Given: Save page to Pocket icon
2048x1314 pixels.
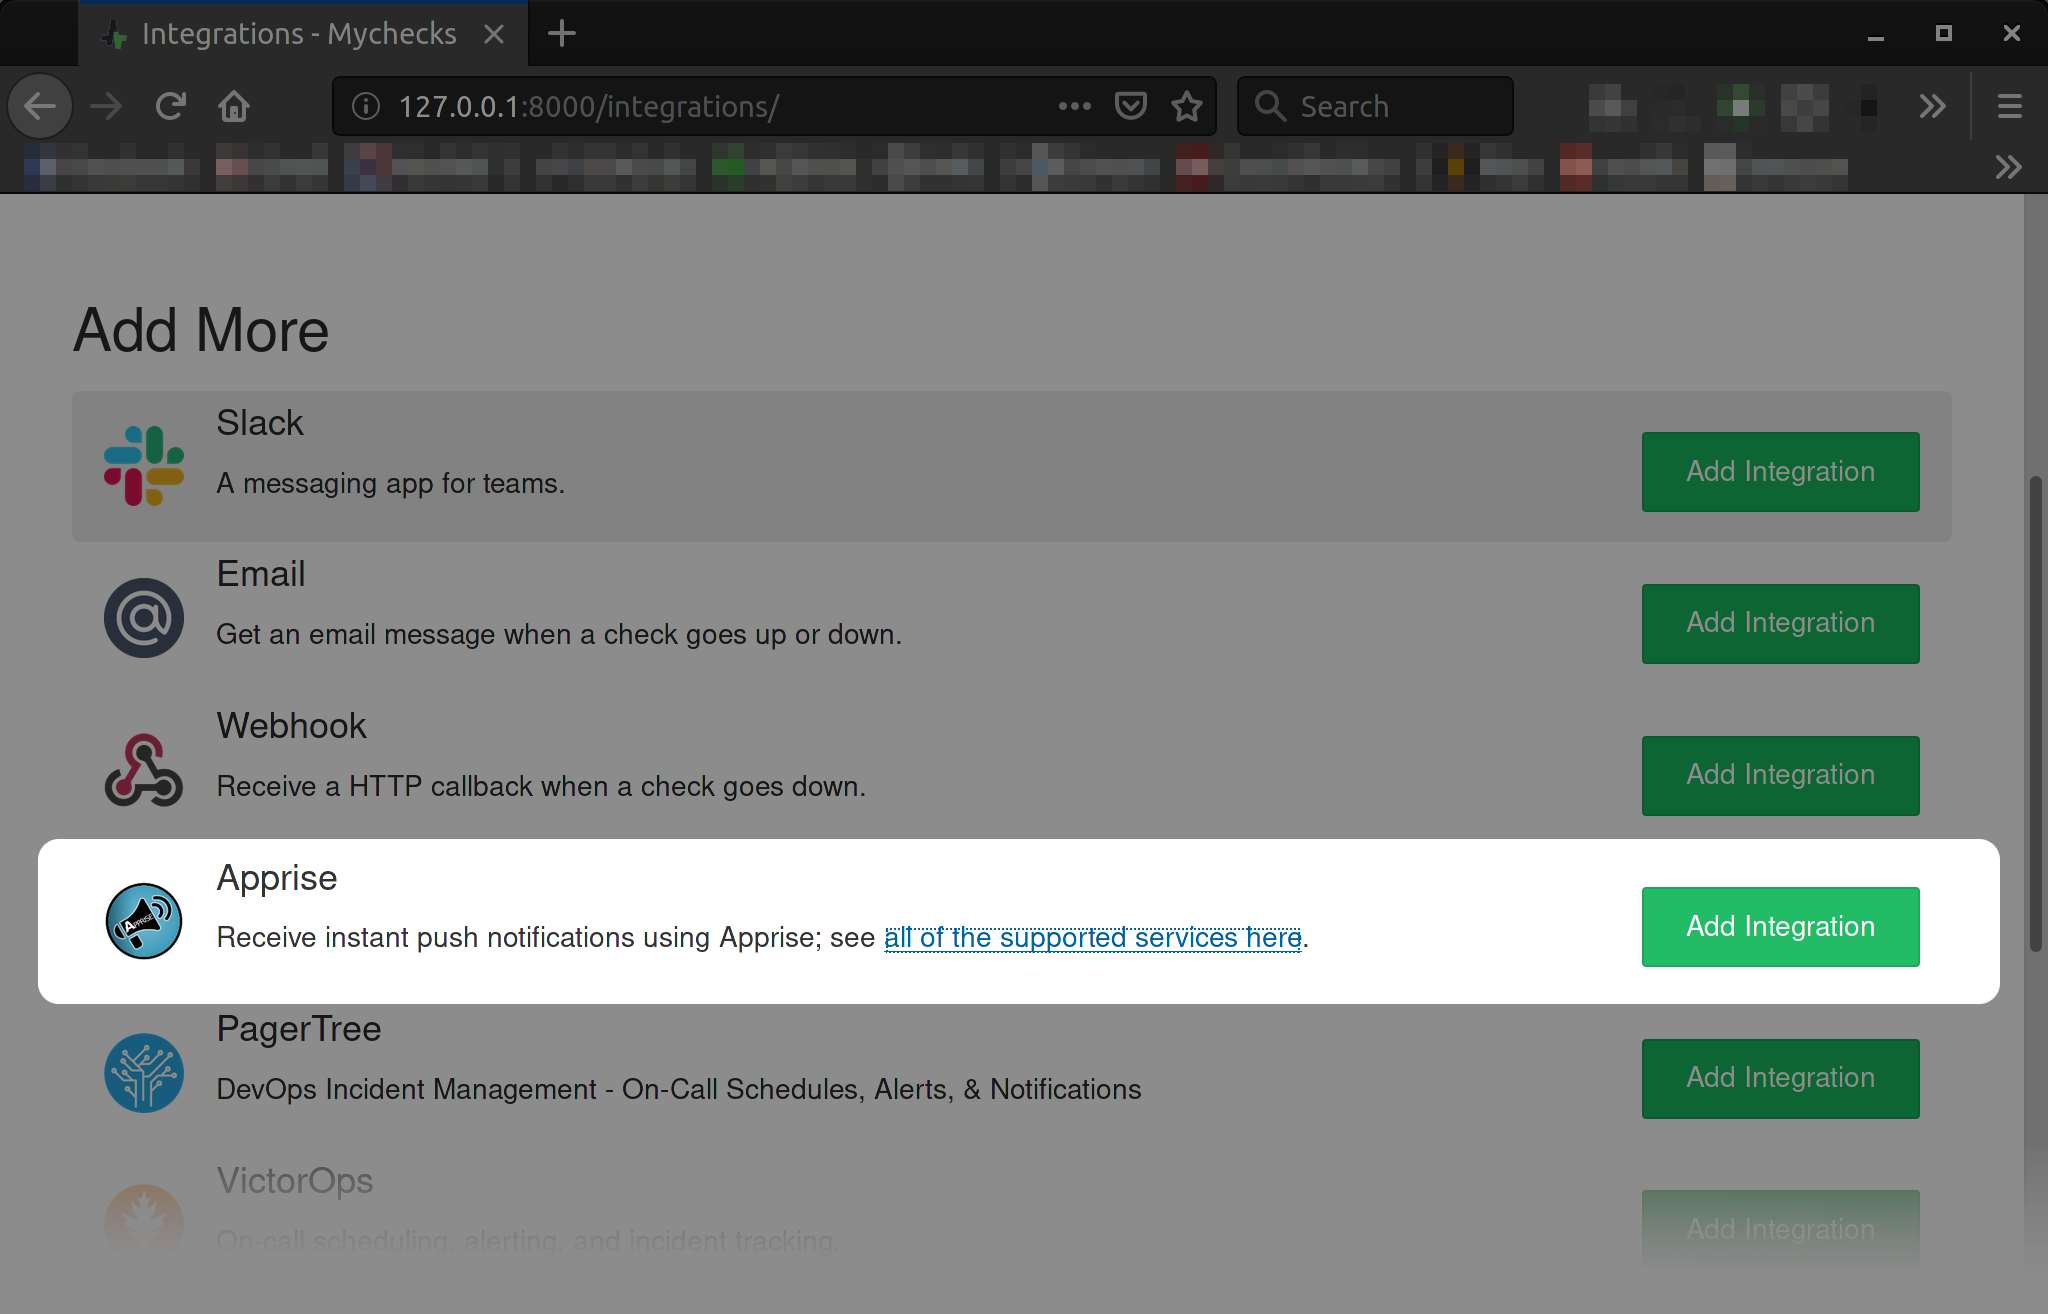Looking at the screenshot, I should [x=1130, y=106].
